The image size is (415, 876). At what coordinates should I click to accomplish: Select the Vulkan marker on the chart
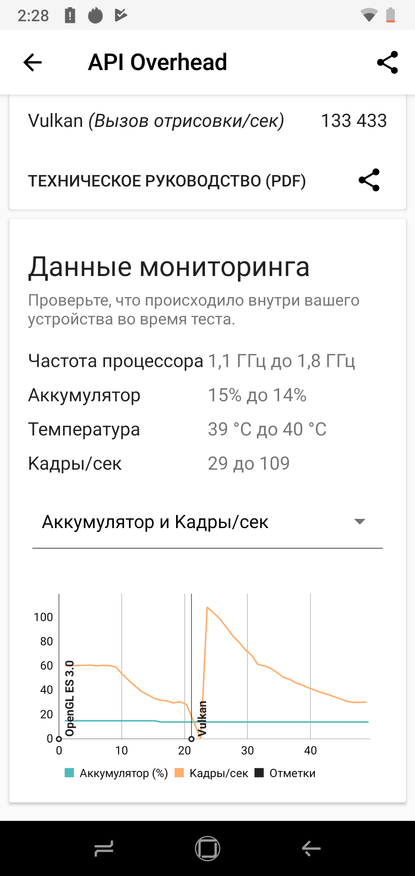[x=202, y=717]
